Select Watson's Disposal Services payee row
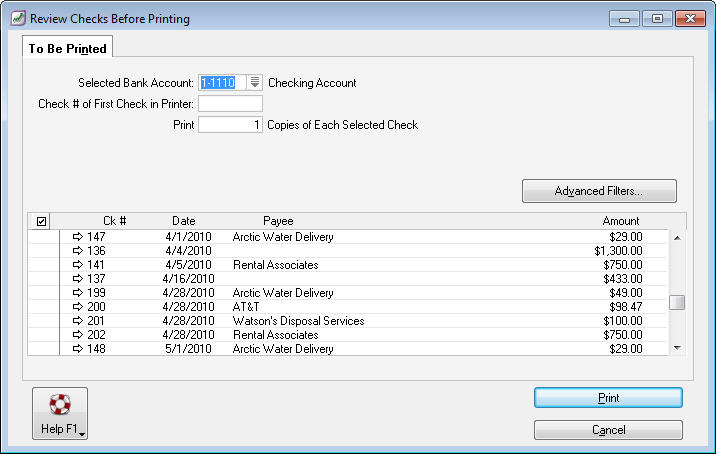Image resolution: width=716 pixels, height=454 pixels. 299,321
